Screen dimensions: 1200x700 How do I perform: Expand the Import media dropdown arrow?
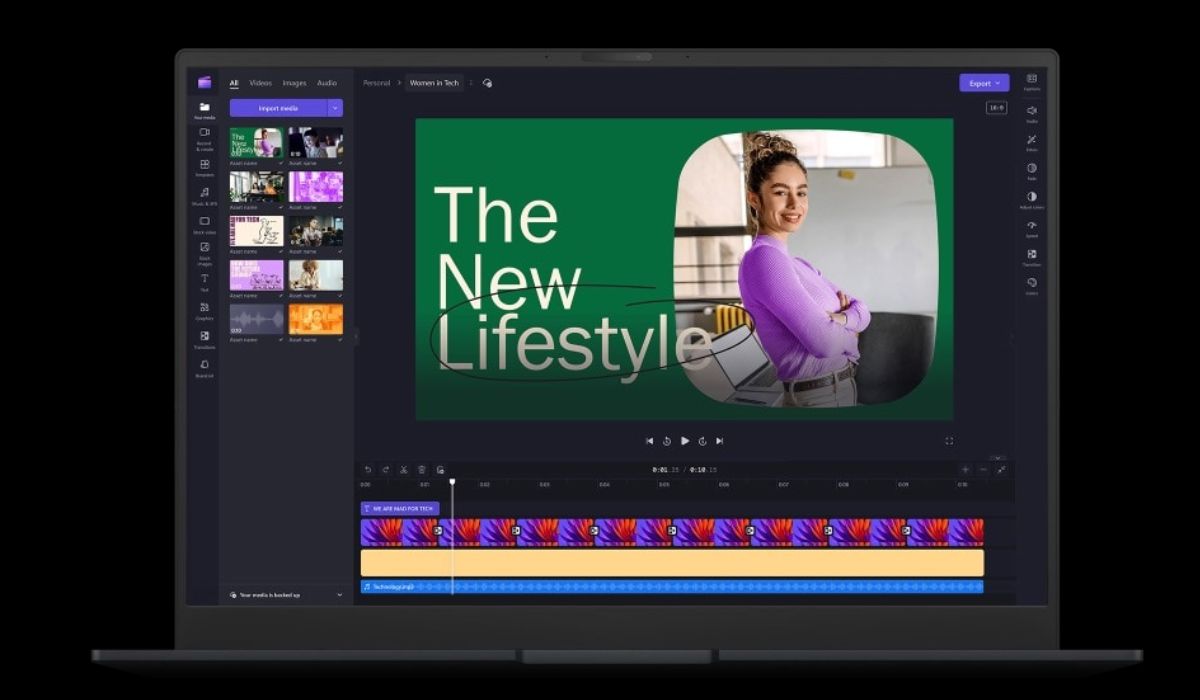tap(336, 108)
